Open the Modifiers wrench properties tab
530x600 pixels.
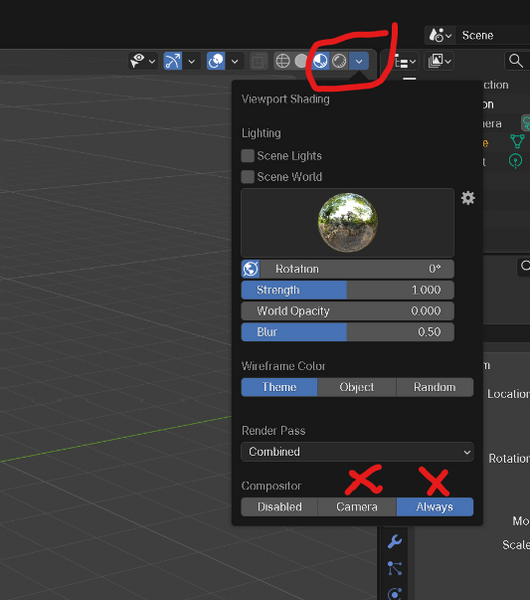pos(395,541)
